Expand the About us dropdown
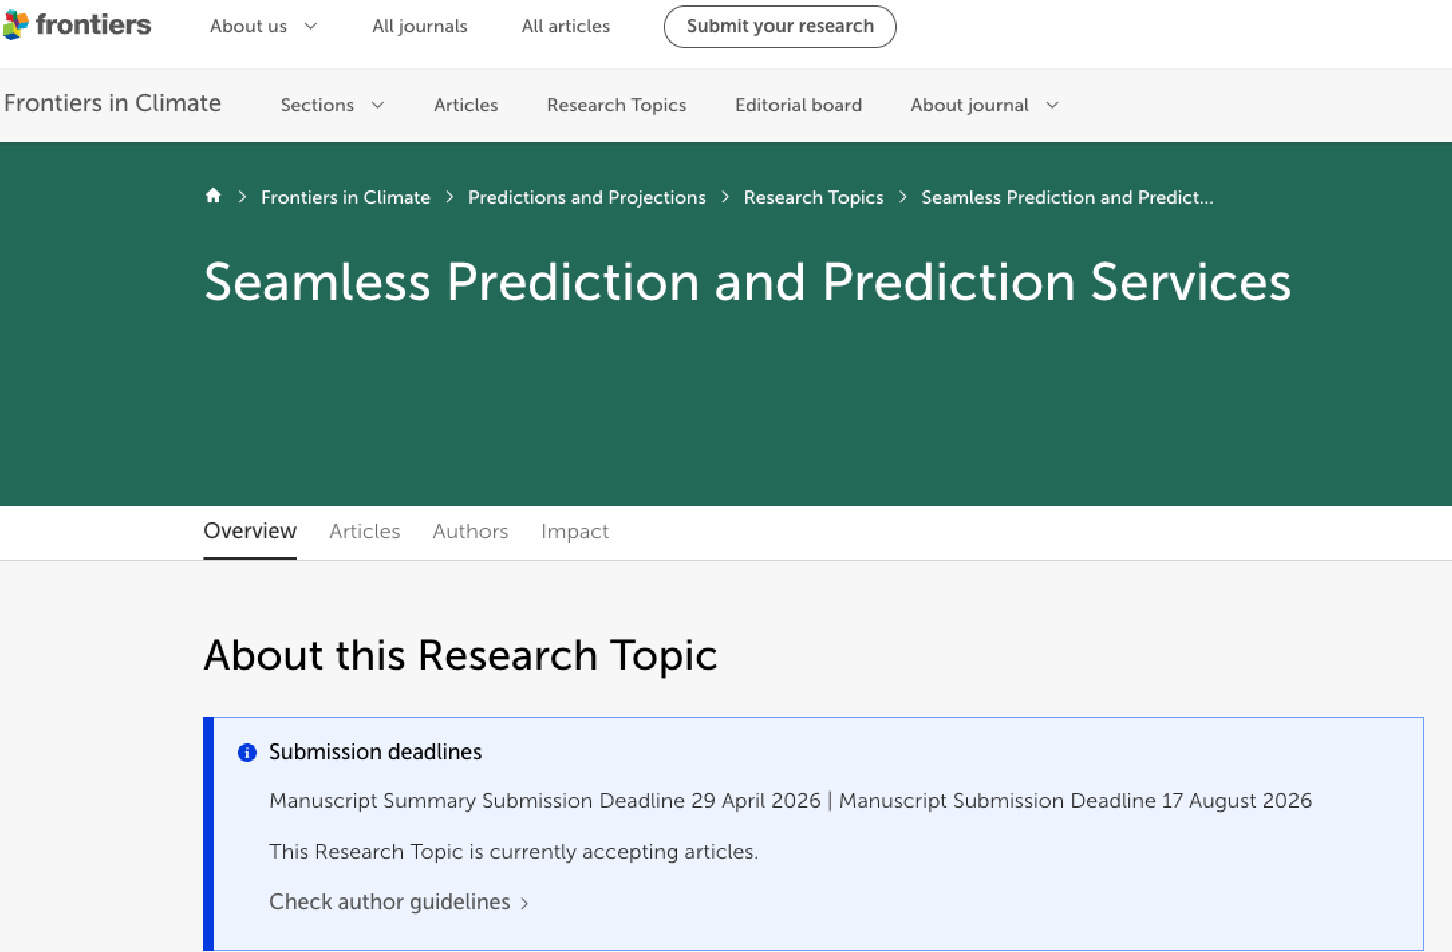Image resolution: width=1452 pixels, height=952 pixels. (263, 26)
